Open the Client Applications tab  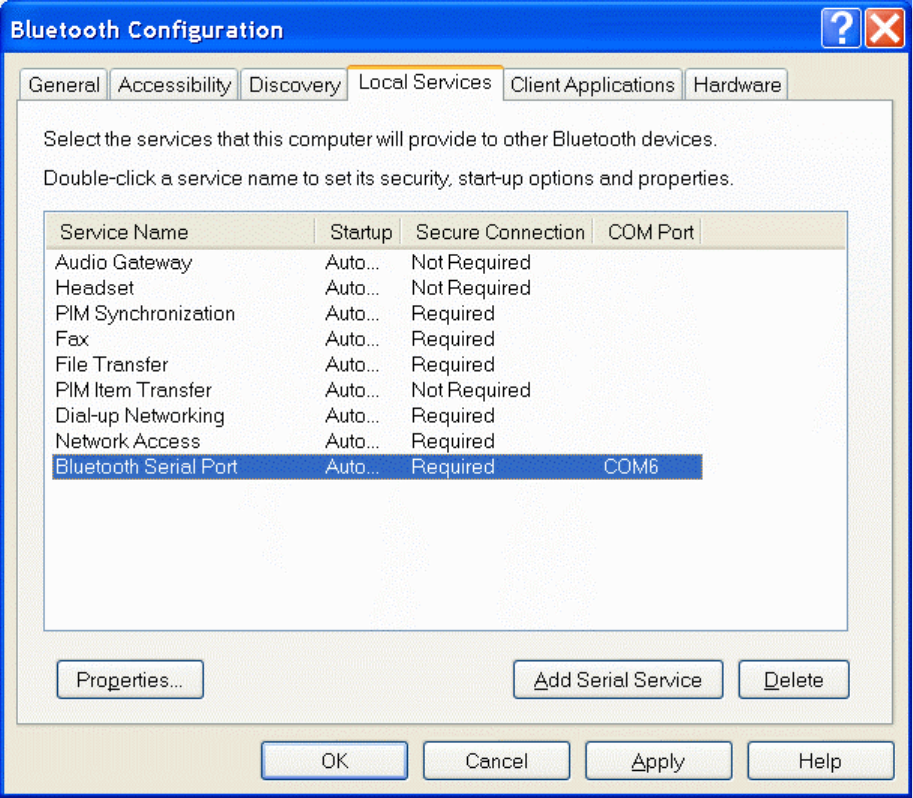point(592,85)
